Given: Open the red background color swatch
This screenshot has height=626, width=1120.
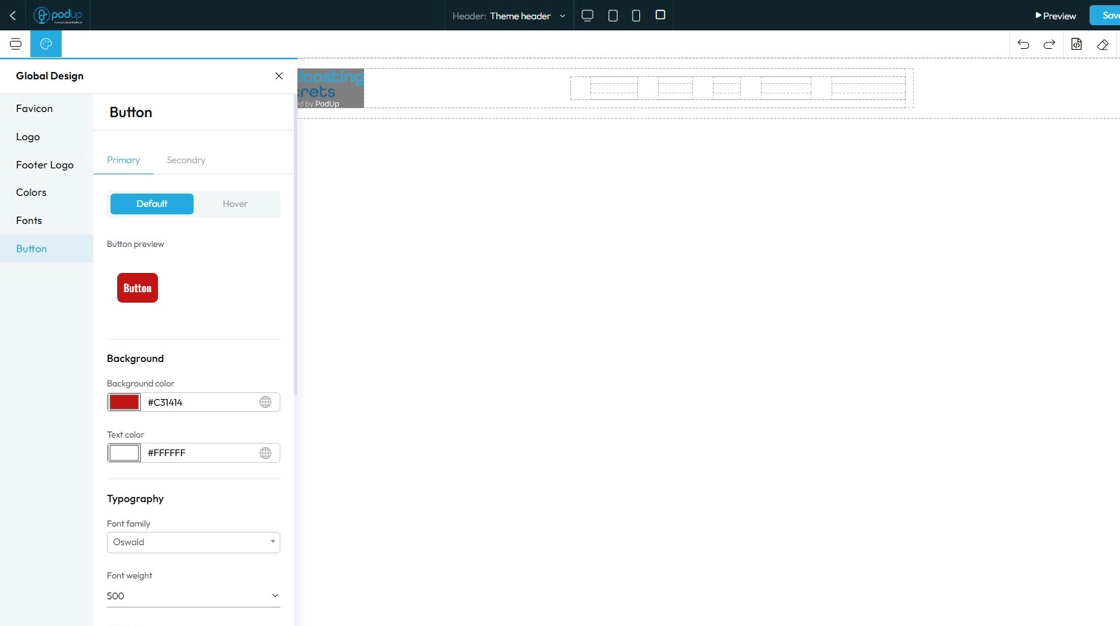Looking at the screenshot, I should pyautogui.click(x=124, y=402).
